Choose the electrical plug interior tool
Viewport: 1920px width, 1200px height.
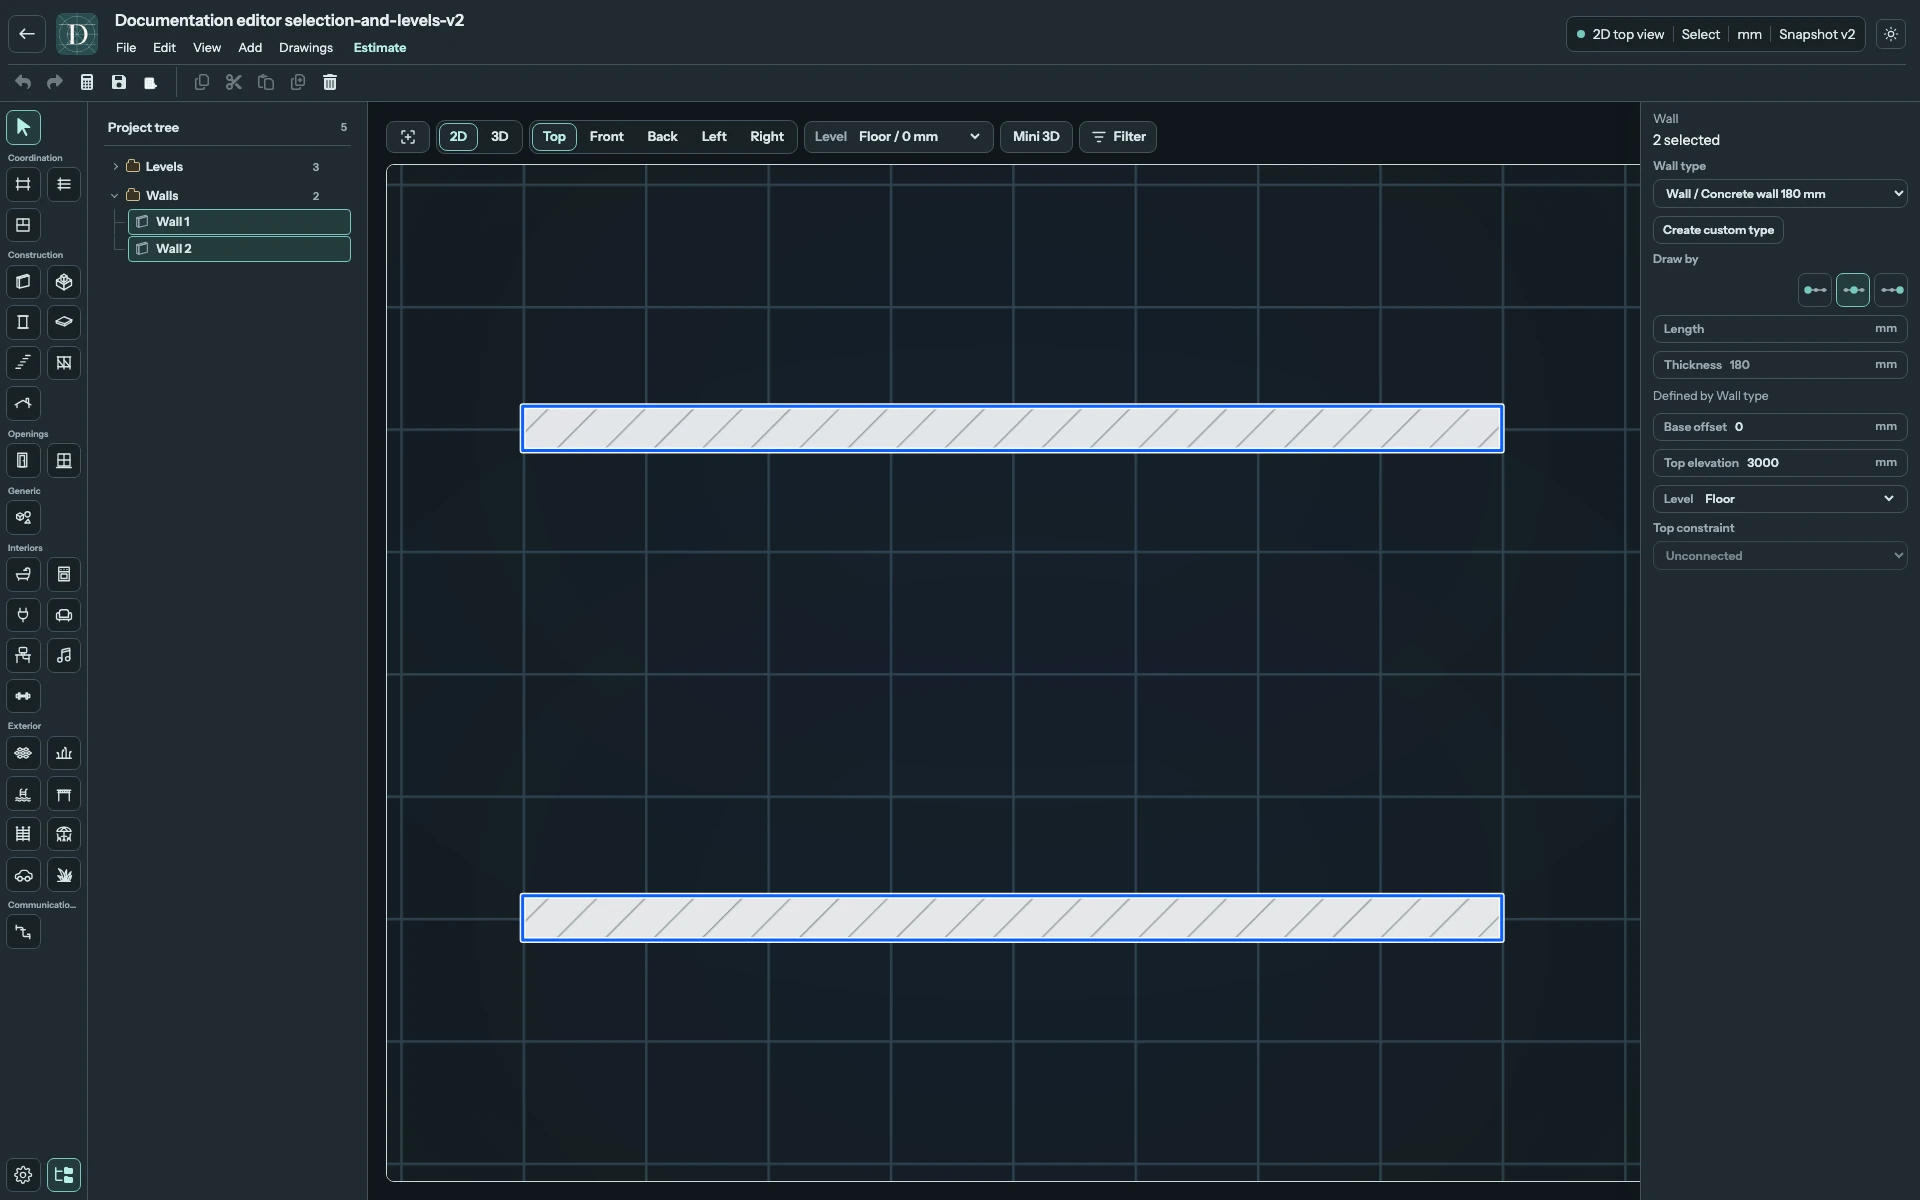pyautogui.click(x=23, y=615)
